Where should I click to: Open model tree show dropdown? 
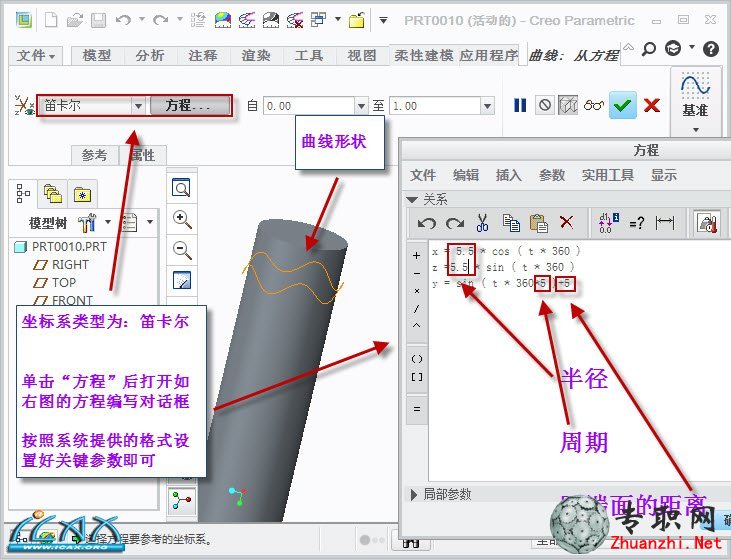[137, 222]
